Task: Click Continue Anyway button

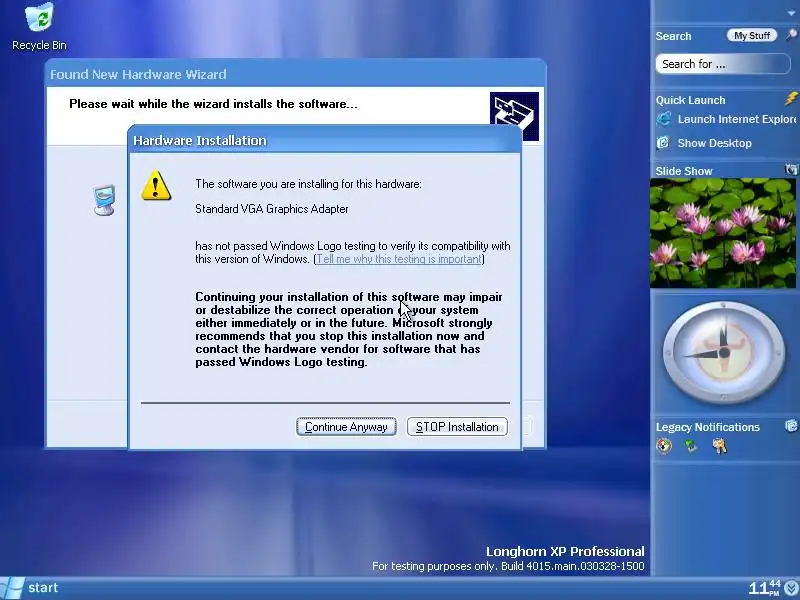Action: (346, 427)
